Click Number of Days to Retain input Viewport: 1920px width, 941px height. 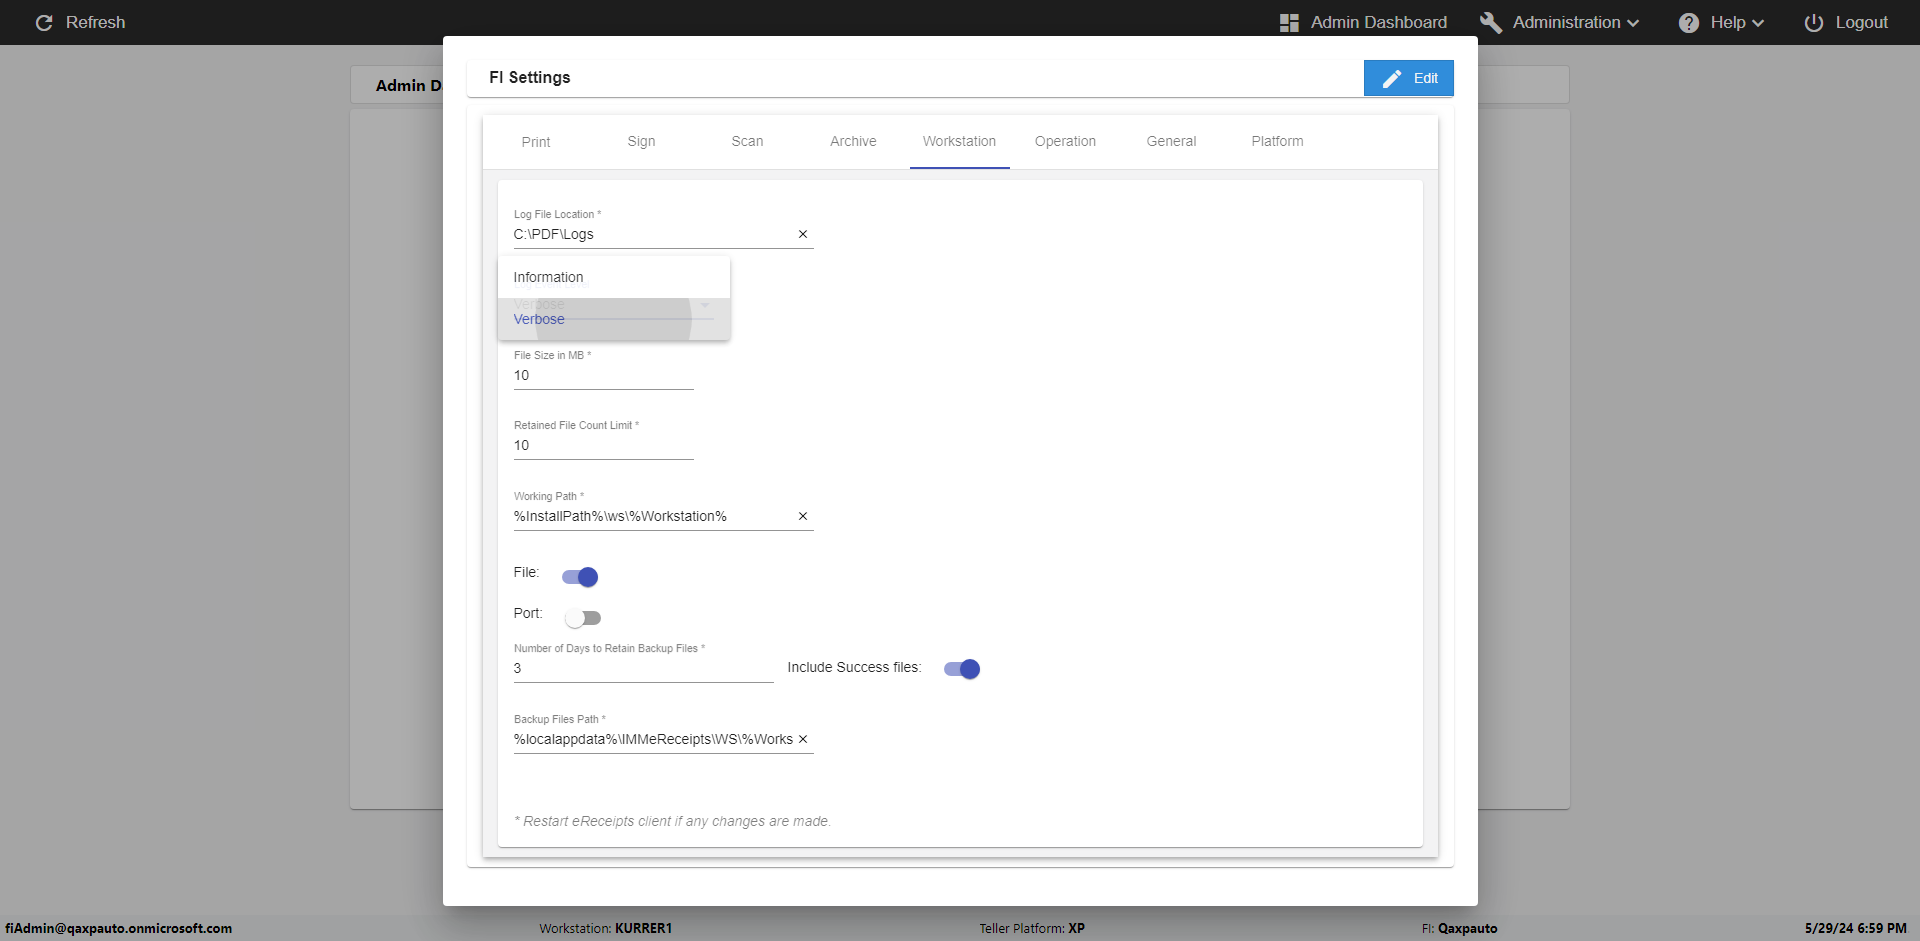click(644, 669)
